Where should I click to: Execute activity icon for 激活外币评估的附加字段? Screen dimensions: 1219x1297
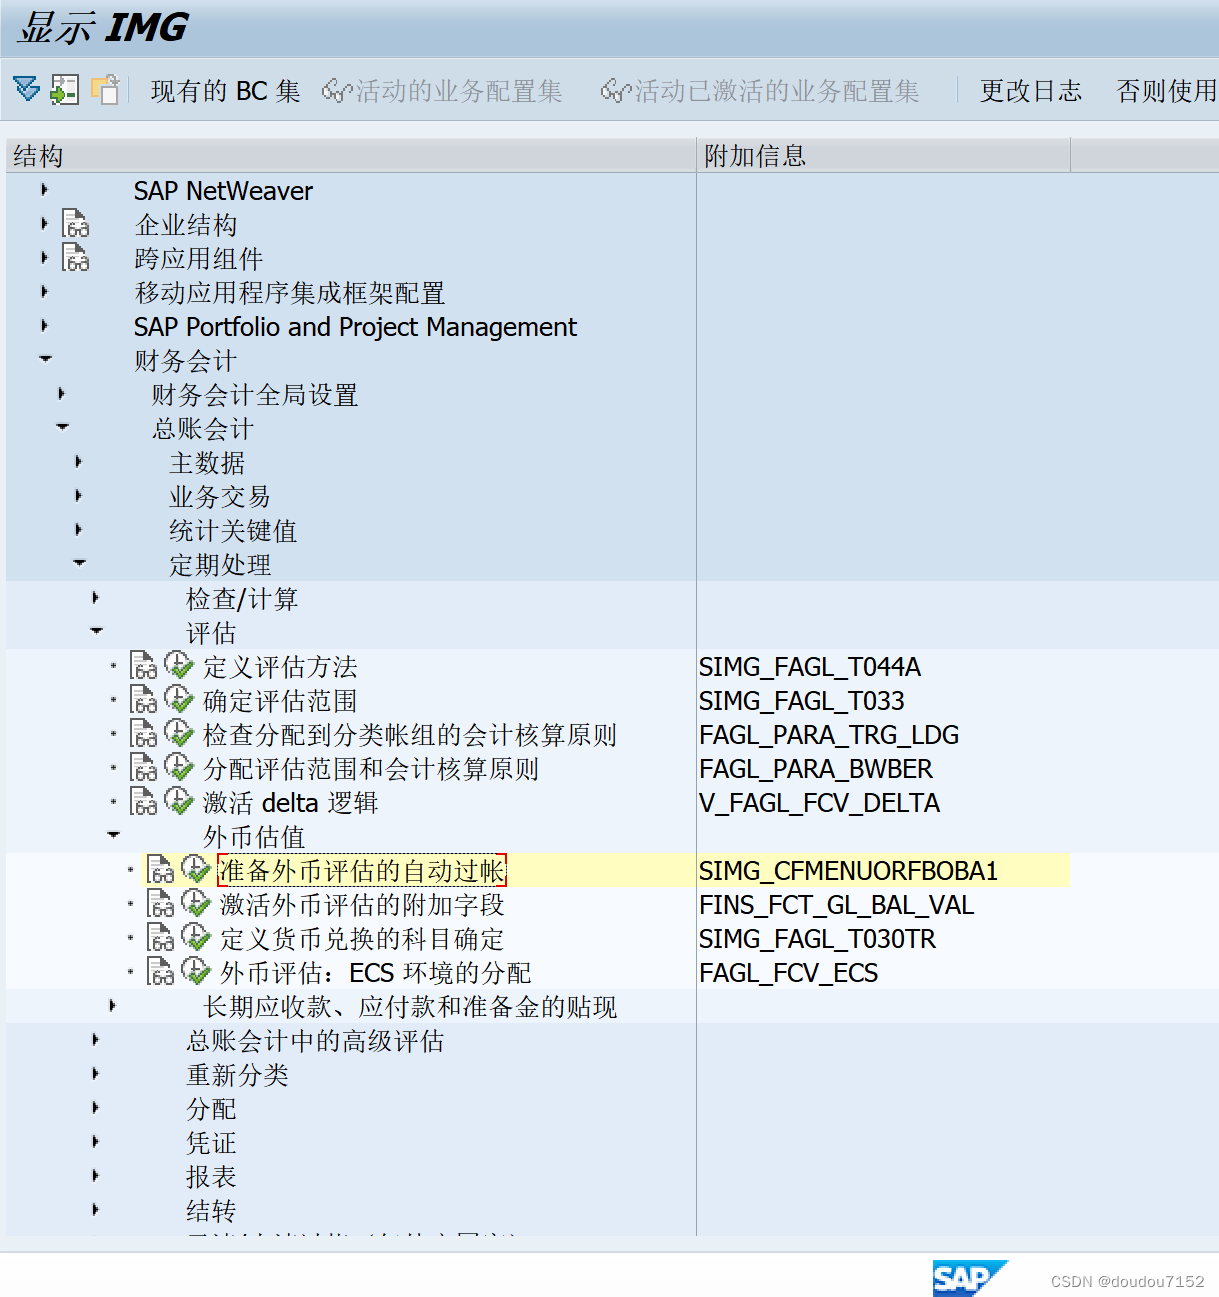[x=195, y=903]
